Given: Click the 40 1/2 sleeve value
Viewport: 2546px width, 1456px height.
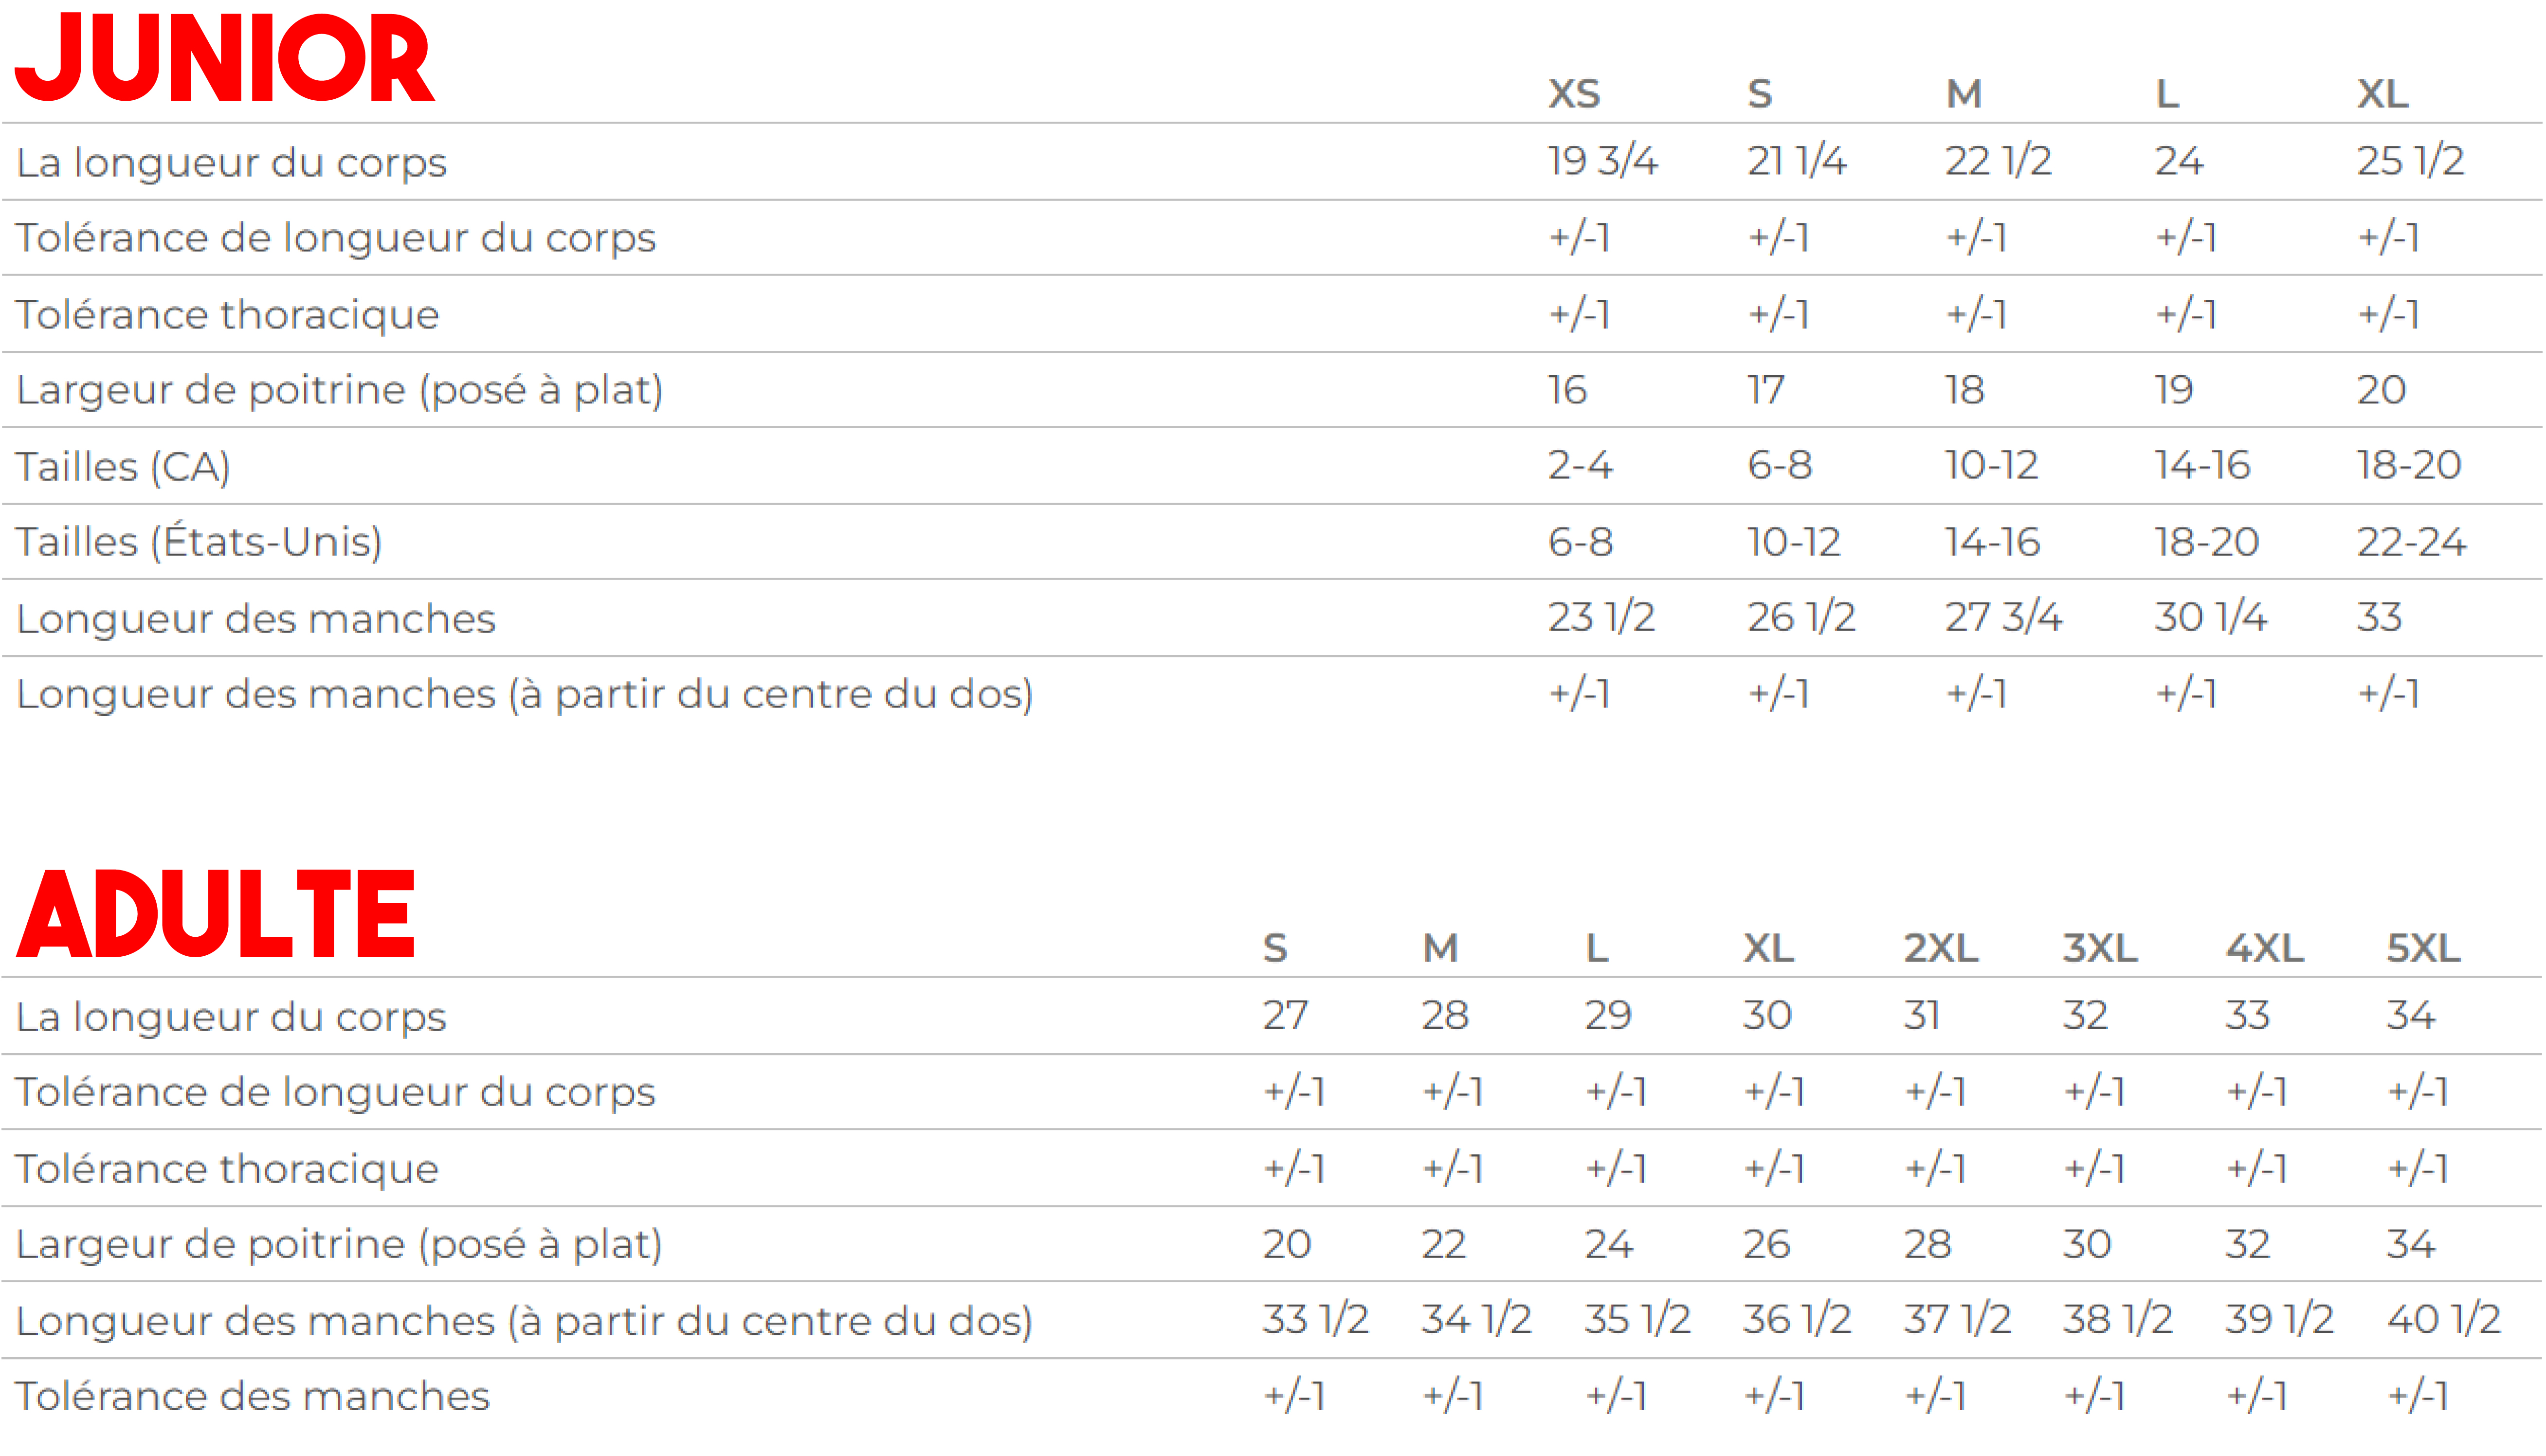Looking at the screenshot, I should pyautogui.click(x=2443, y=1320).
